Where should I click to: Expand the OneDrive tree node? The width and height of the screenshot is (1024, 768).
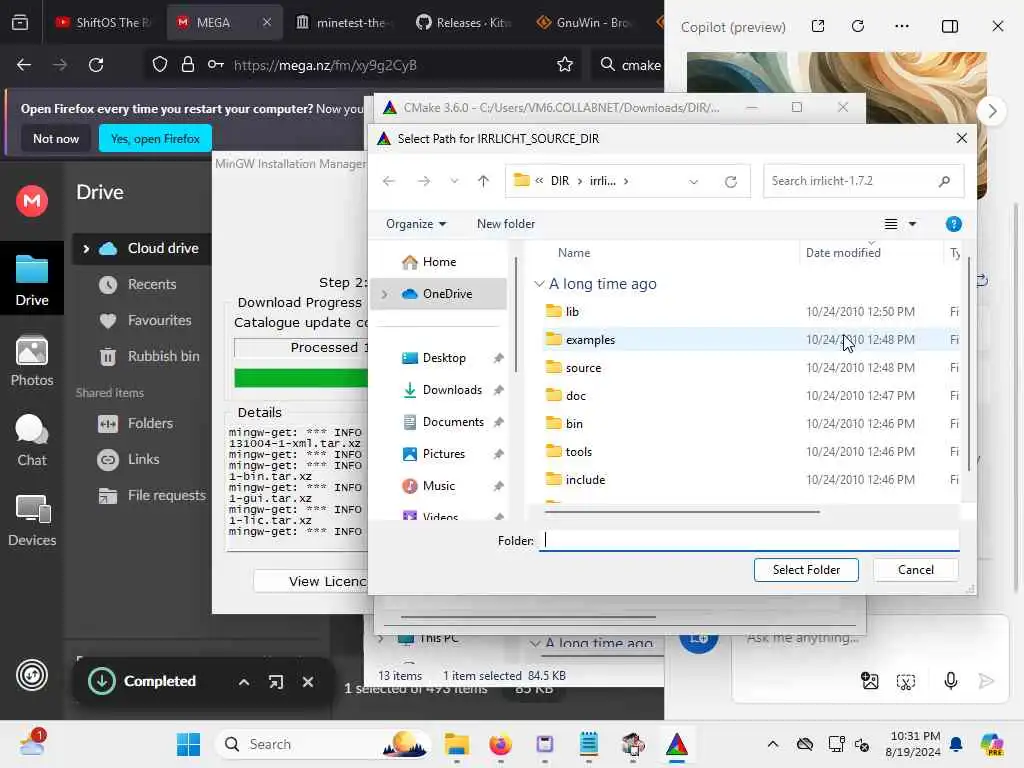(x=384, y=294)
